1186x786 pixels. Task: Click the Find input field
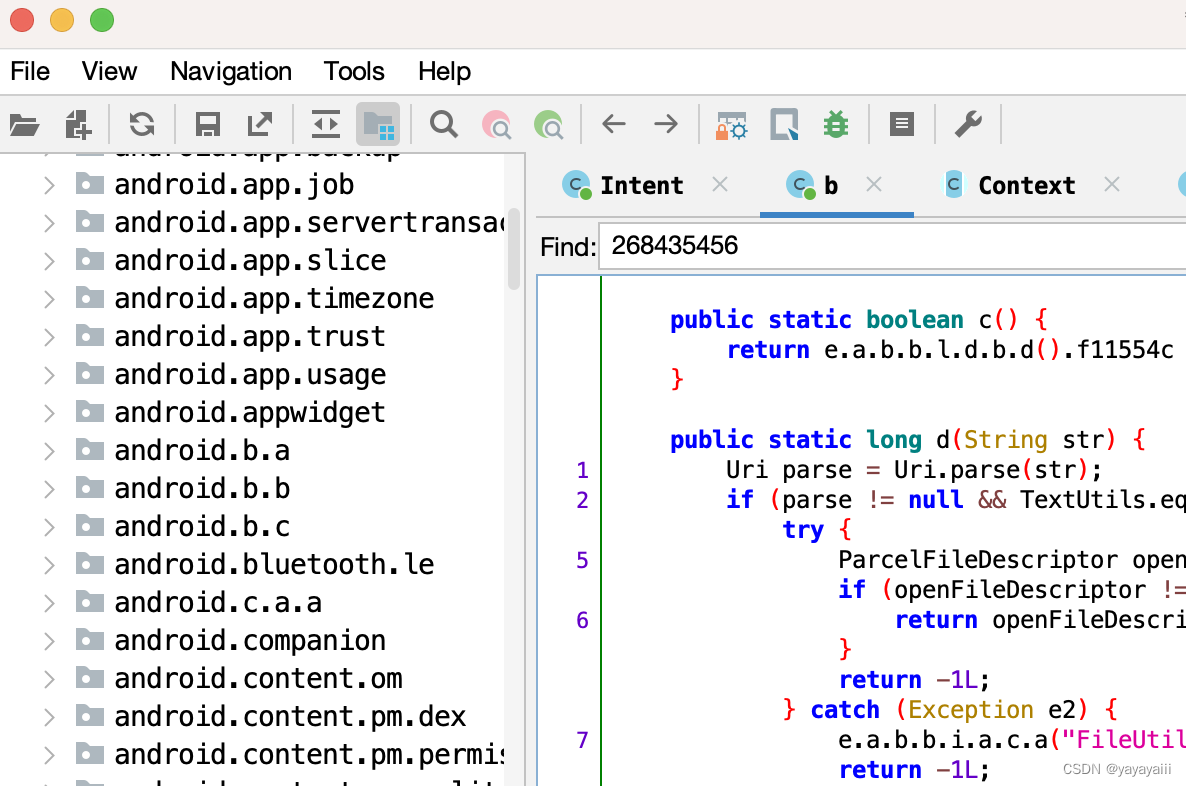click(893, 246)
